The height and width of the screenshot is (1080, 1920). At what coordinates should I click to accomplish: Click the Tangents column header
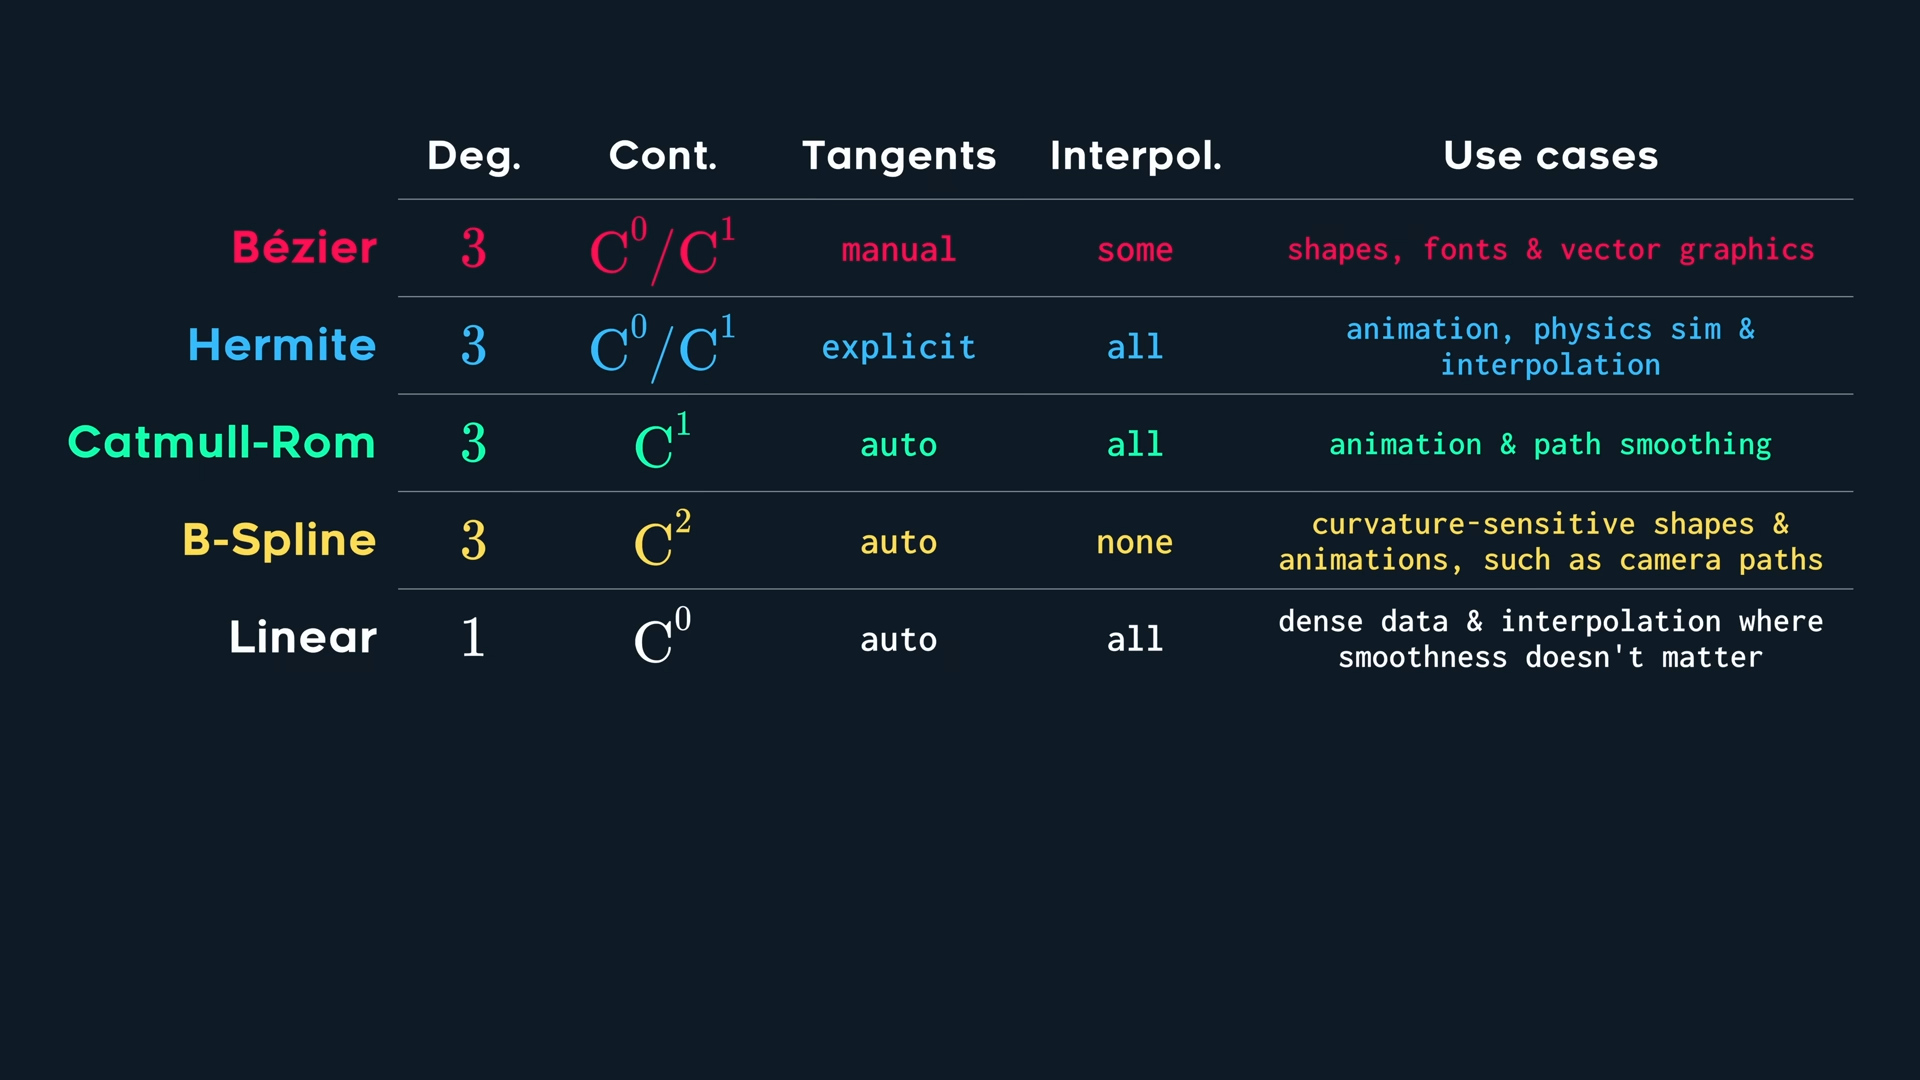[x=898, y=155]
